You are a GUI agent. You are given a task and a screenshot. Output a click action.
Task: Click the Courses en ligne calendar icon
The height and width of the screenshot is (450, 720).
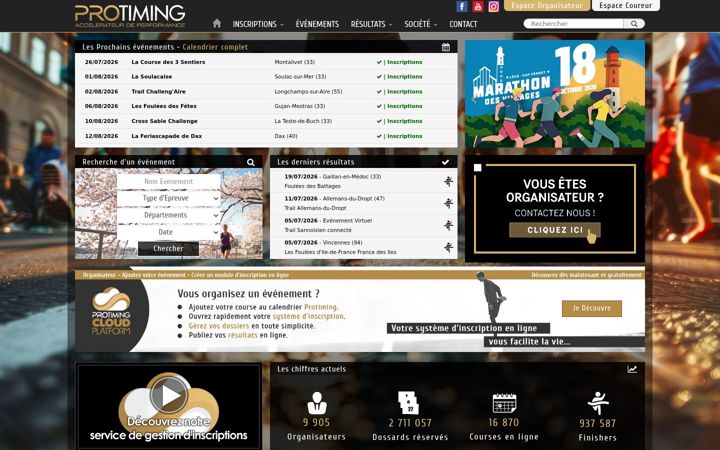504,403
